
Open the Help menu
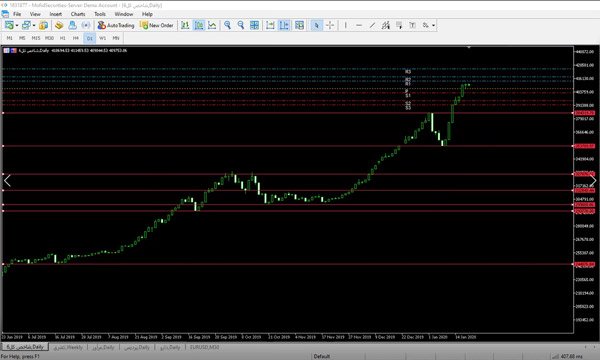[x=147, y=14]
